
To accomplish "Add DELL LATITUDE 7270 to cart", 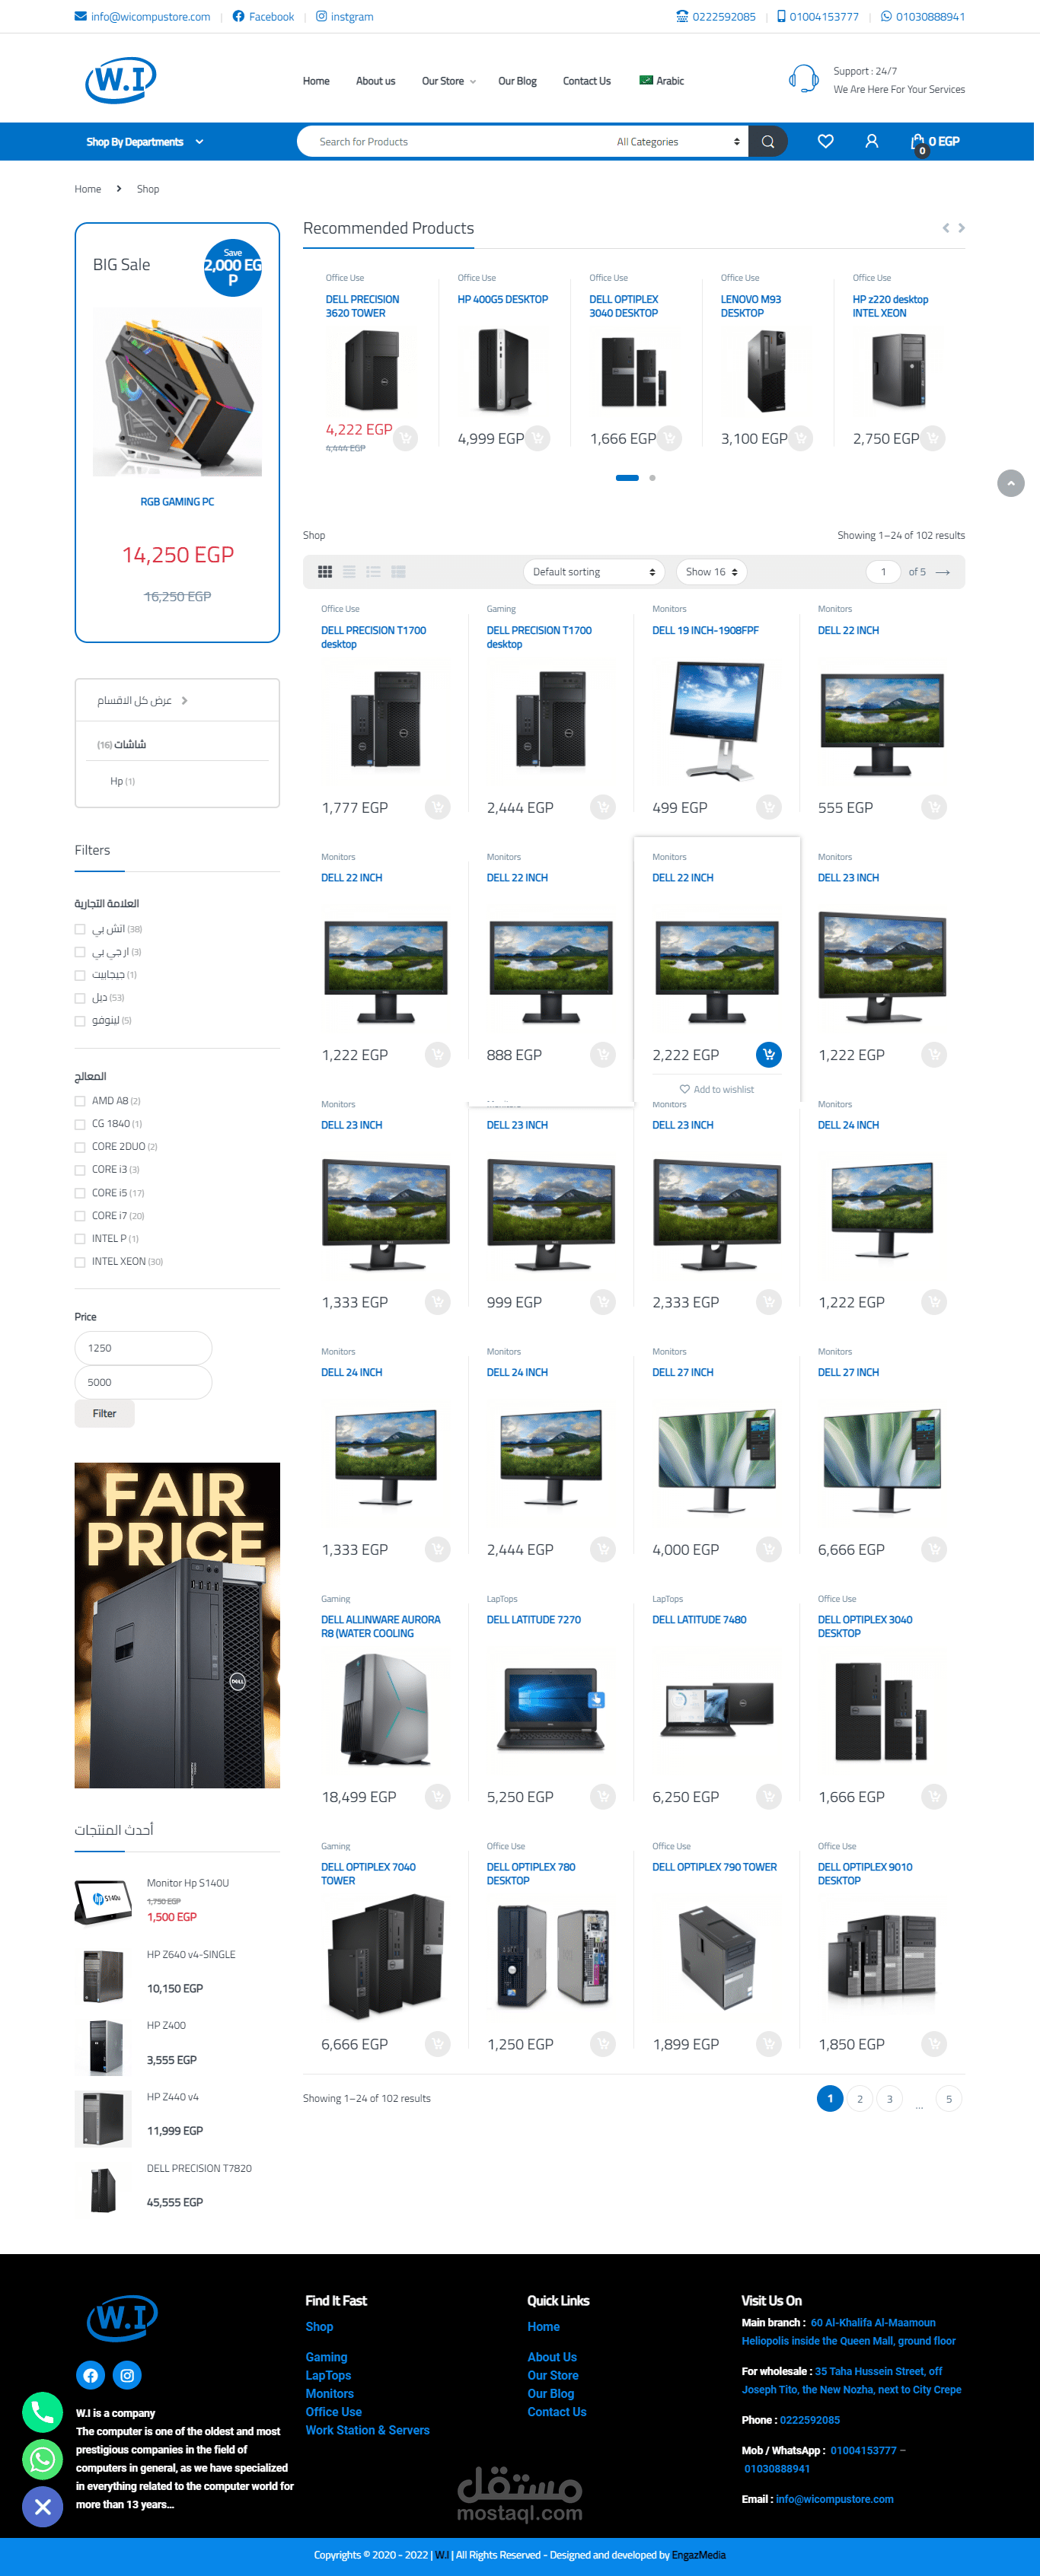I will (x=603, y=1797).
